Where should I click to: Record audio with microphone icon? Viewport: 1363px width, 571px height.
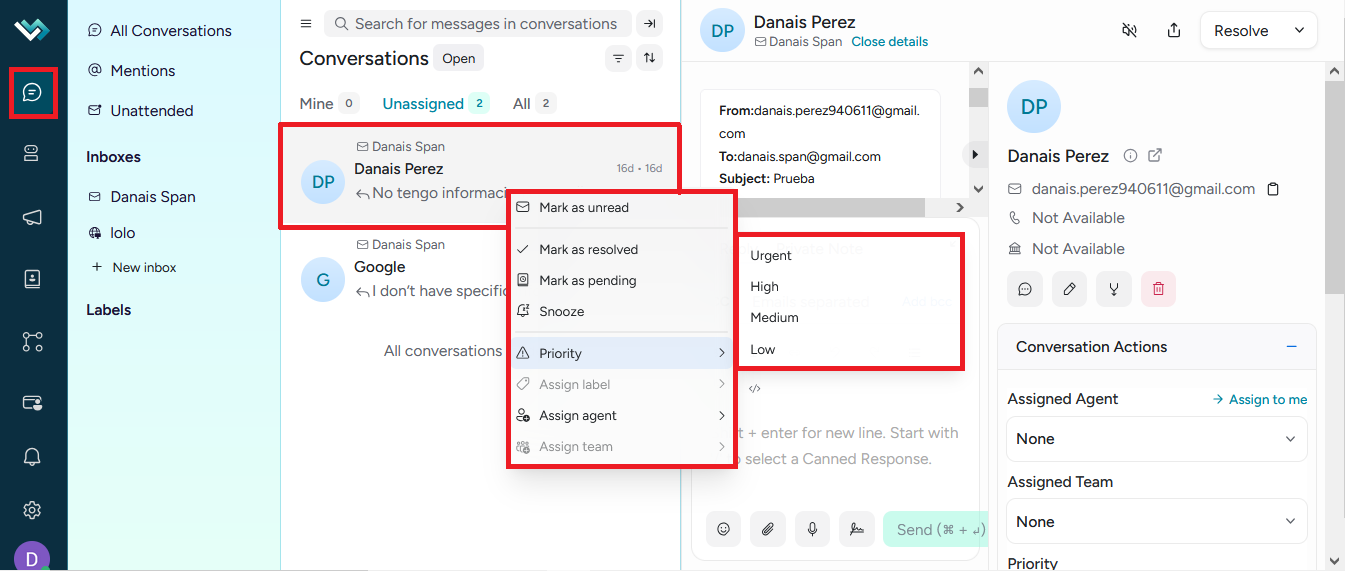point(812,529)
